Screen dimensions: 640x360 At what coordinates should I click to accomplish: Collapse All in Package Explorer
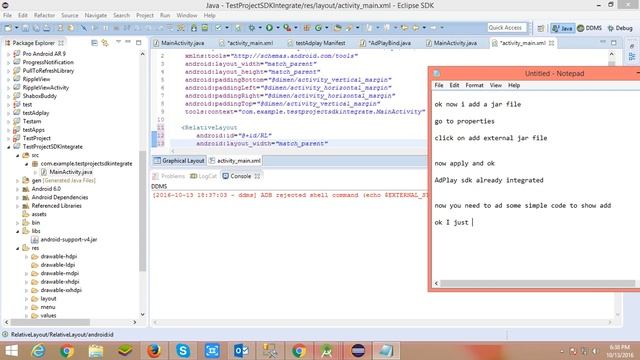tap(94, 42)
